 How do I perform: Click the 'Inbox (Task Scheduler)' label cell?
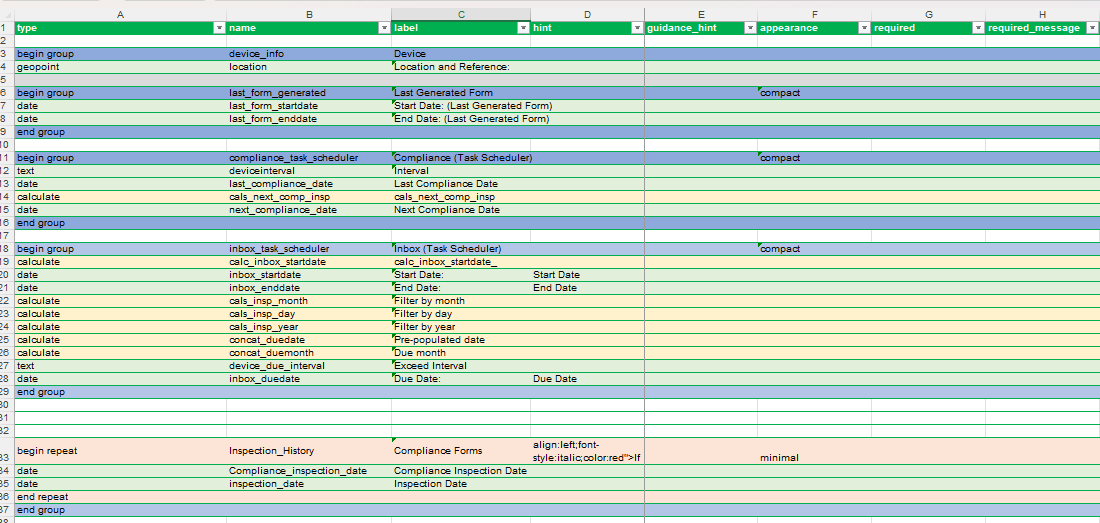click(x=461, y=249)
